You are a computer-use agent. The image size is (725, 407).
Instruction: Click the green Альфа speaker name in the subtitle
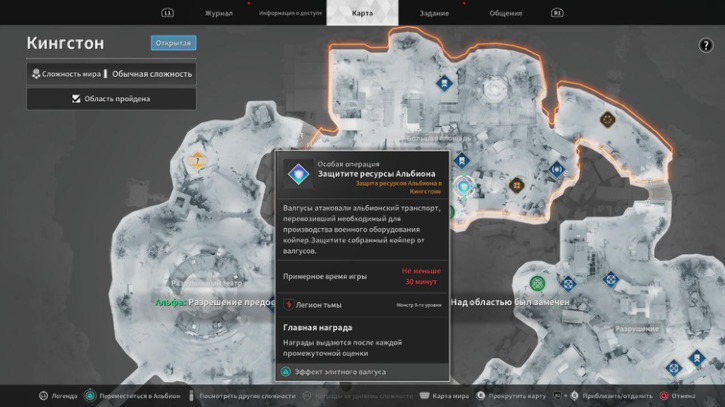point(170,302)
